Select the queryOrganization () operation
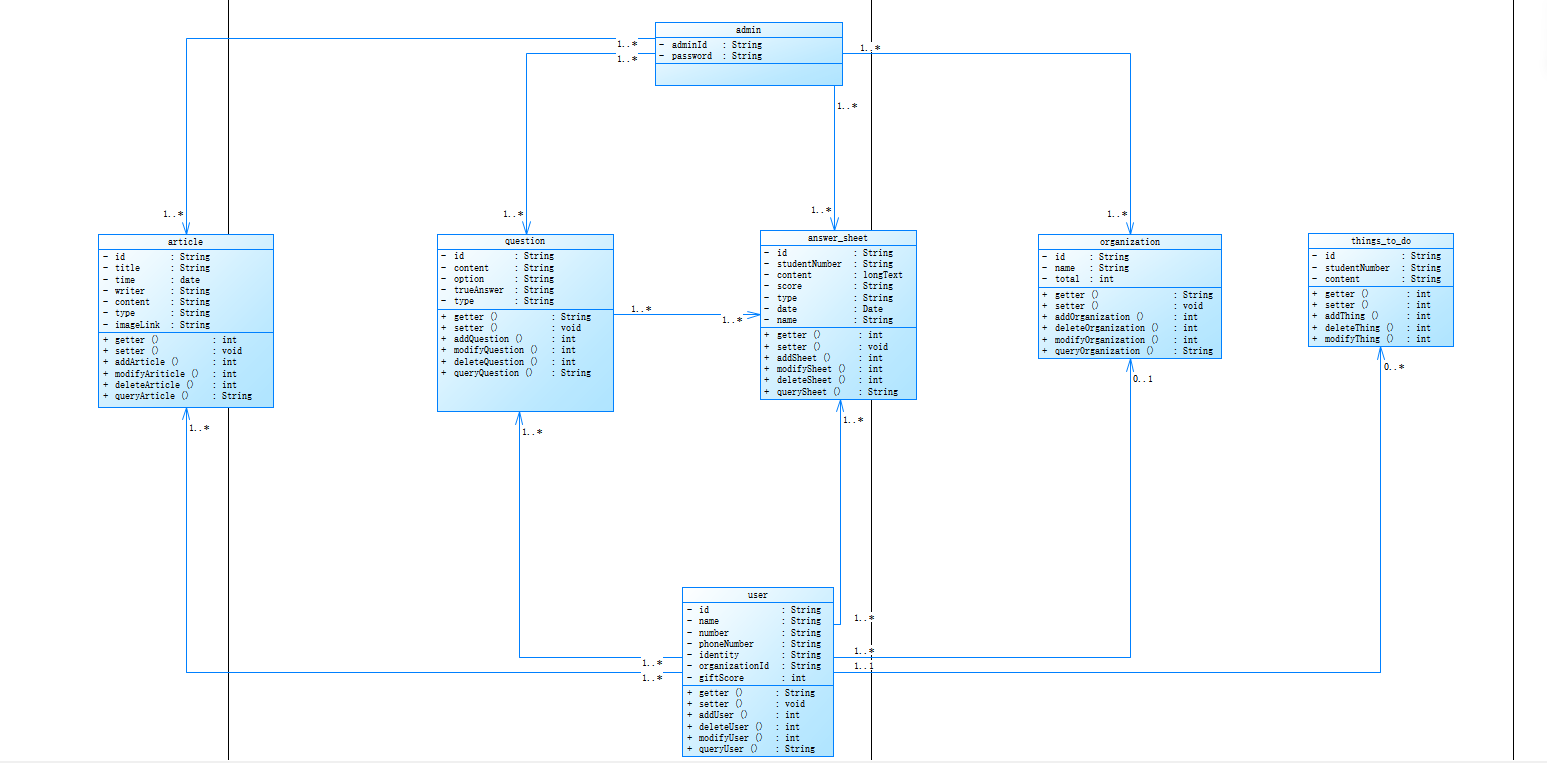Viewport: 1547px width, 763px height. click(1128, 351)
